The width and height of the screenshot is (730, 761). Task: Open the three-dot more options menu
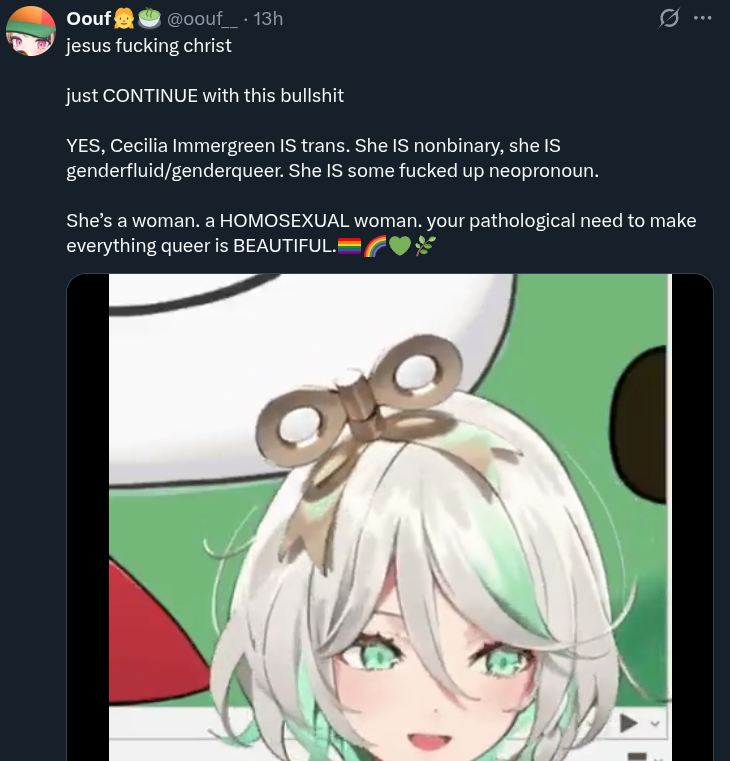(702, 18)
